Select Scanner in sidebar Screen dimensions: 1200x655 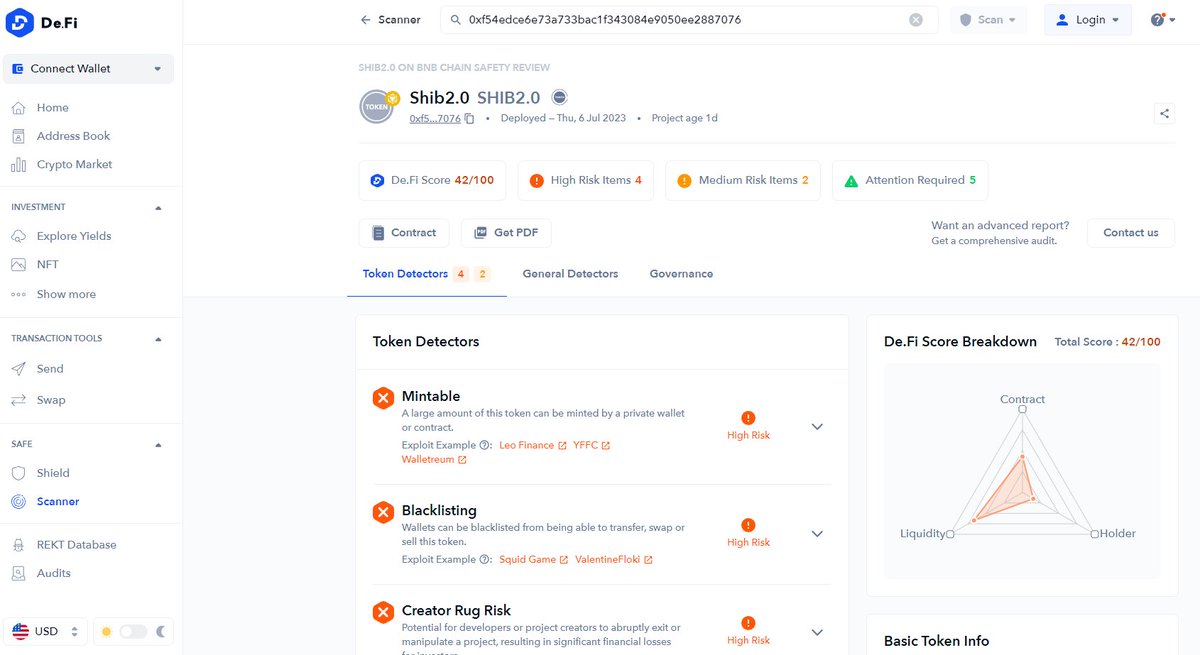(58, 502)
